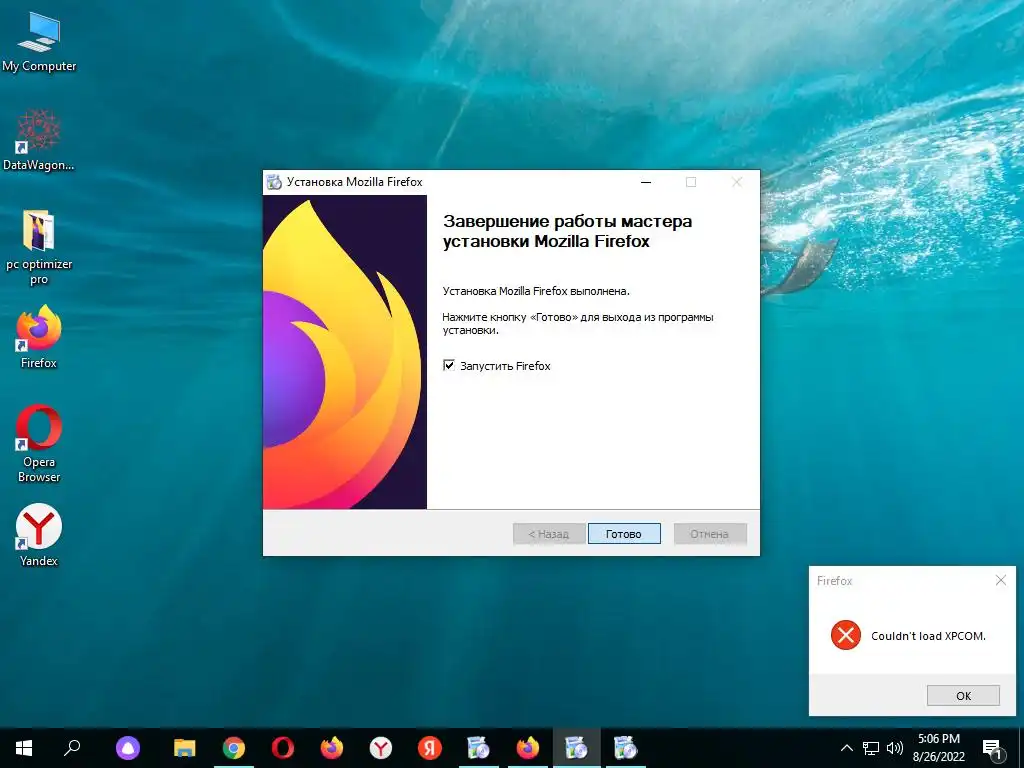The height and width of the screenshot is (768, 1024).
Task: Click the installer icon in the title bar
Action: [274, 182]
